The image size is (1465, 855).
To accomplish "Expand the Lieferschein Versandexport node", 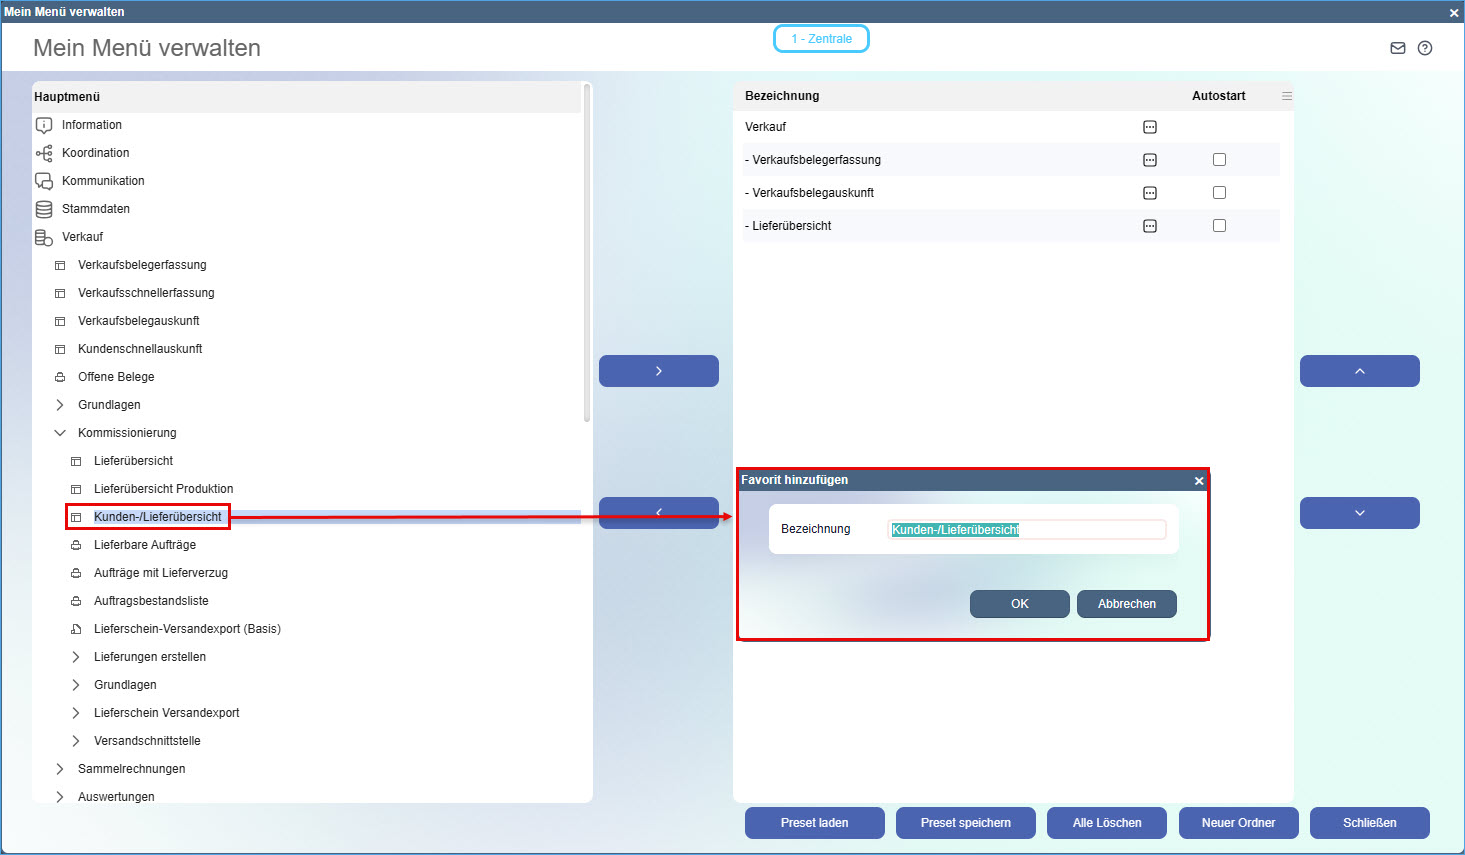I will [76, 713].
